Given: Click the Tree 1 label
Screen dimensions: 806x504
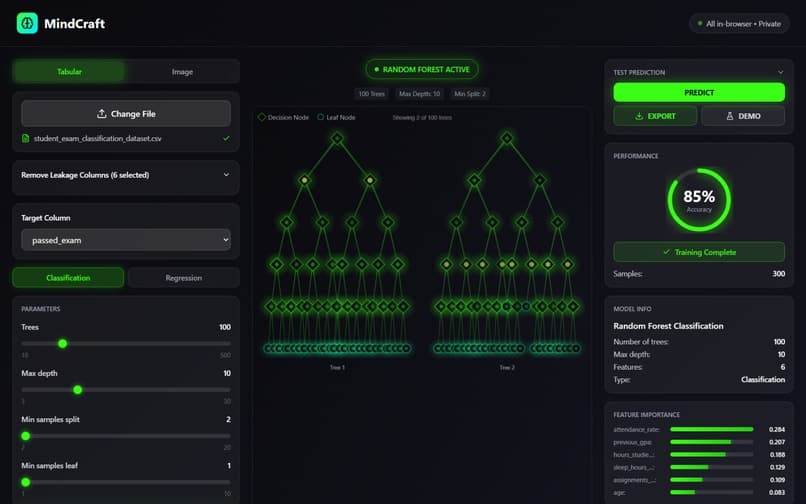Looking at the screenshot, I should [x=337, y=367].
